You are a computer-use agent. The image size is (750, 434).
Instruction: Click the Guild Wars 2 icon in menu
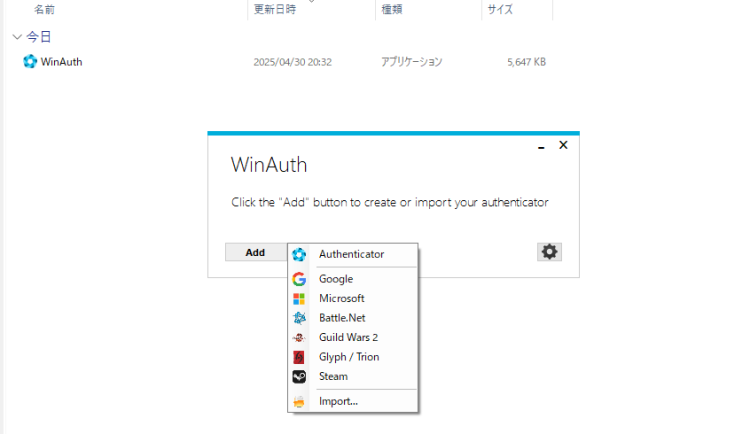point(299,338)
